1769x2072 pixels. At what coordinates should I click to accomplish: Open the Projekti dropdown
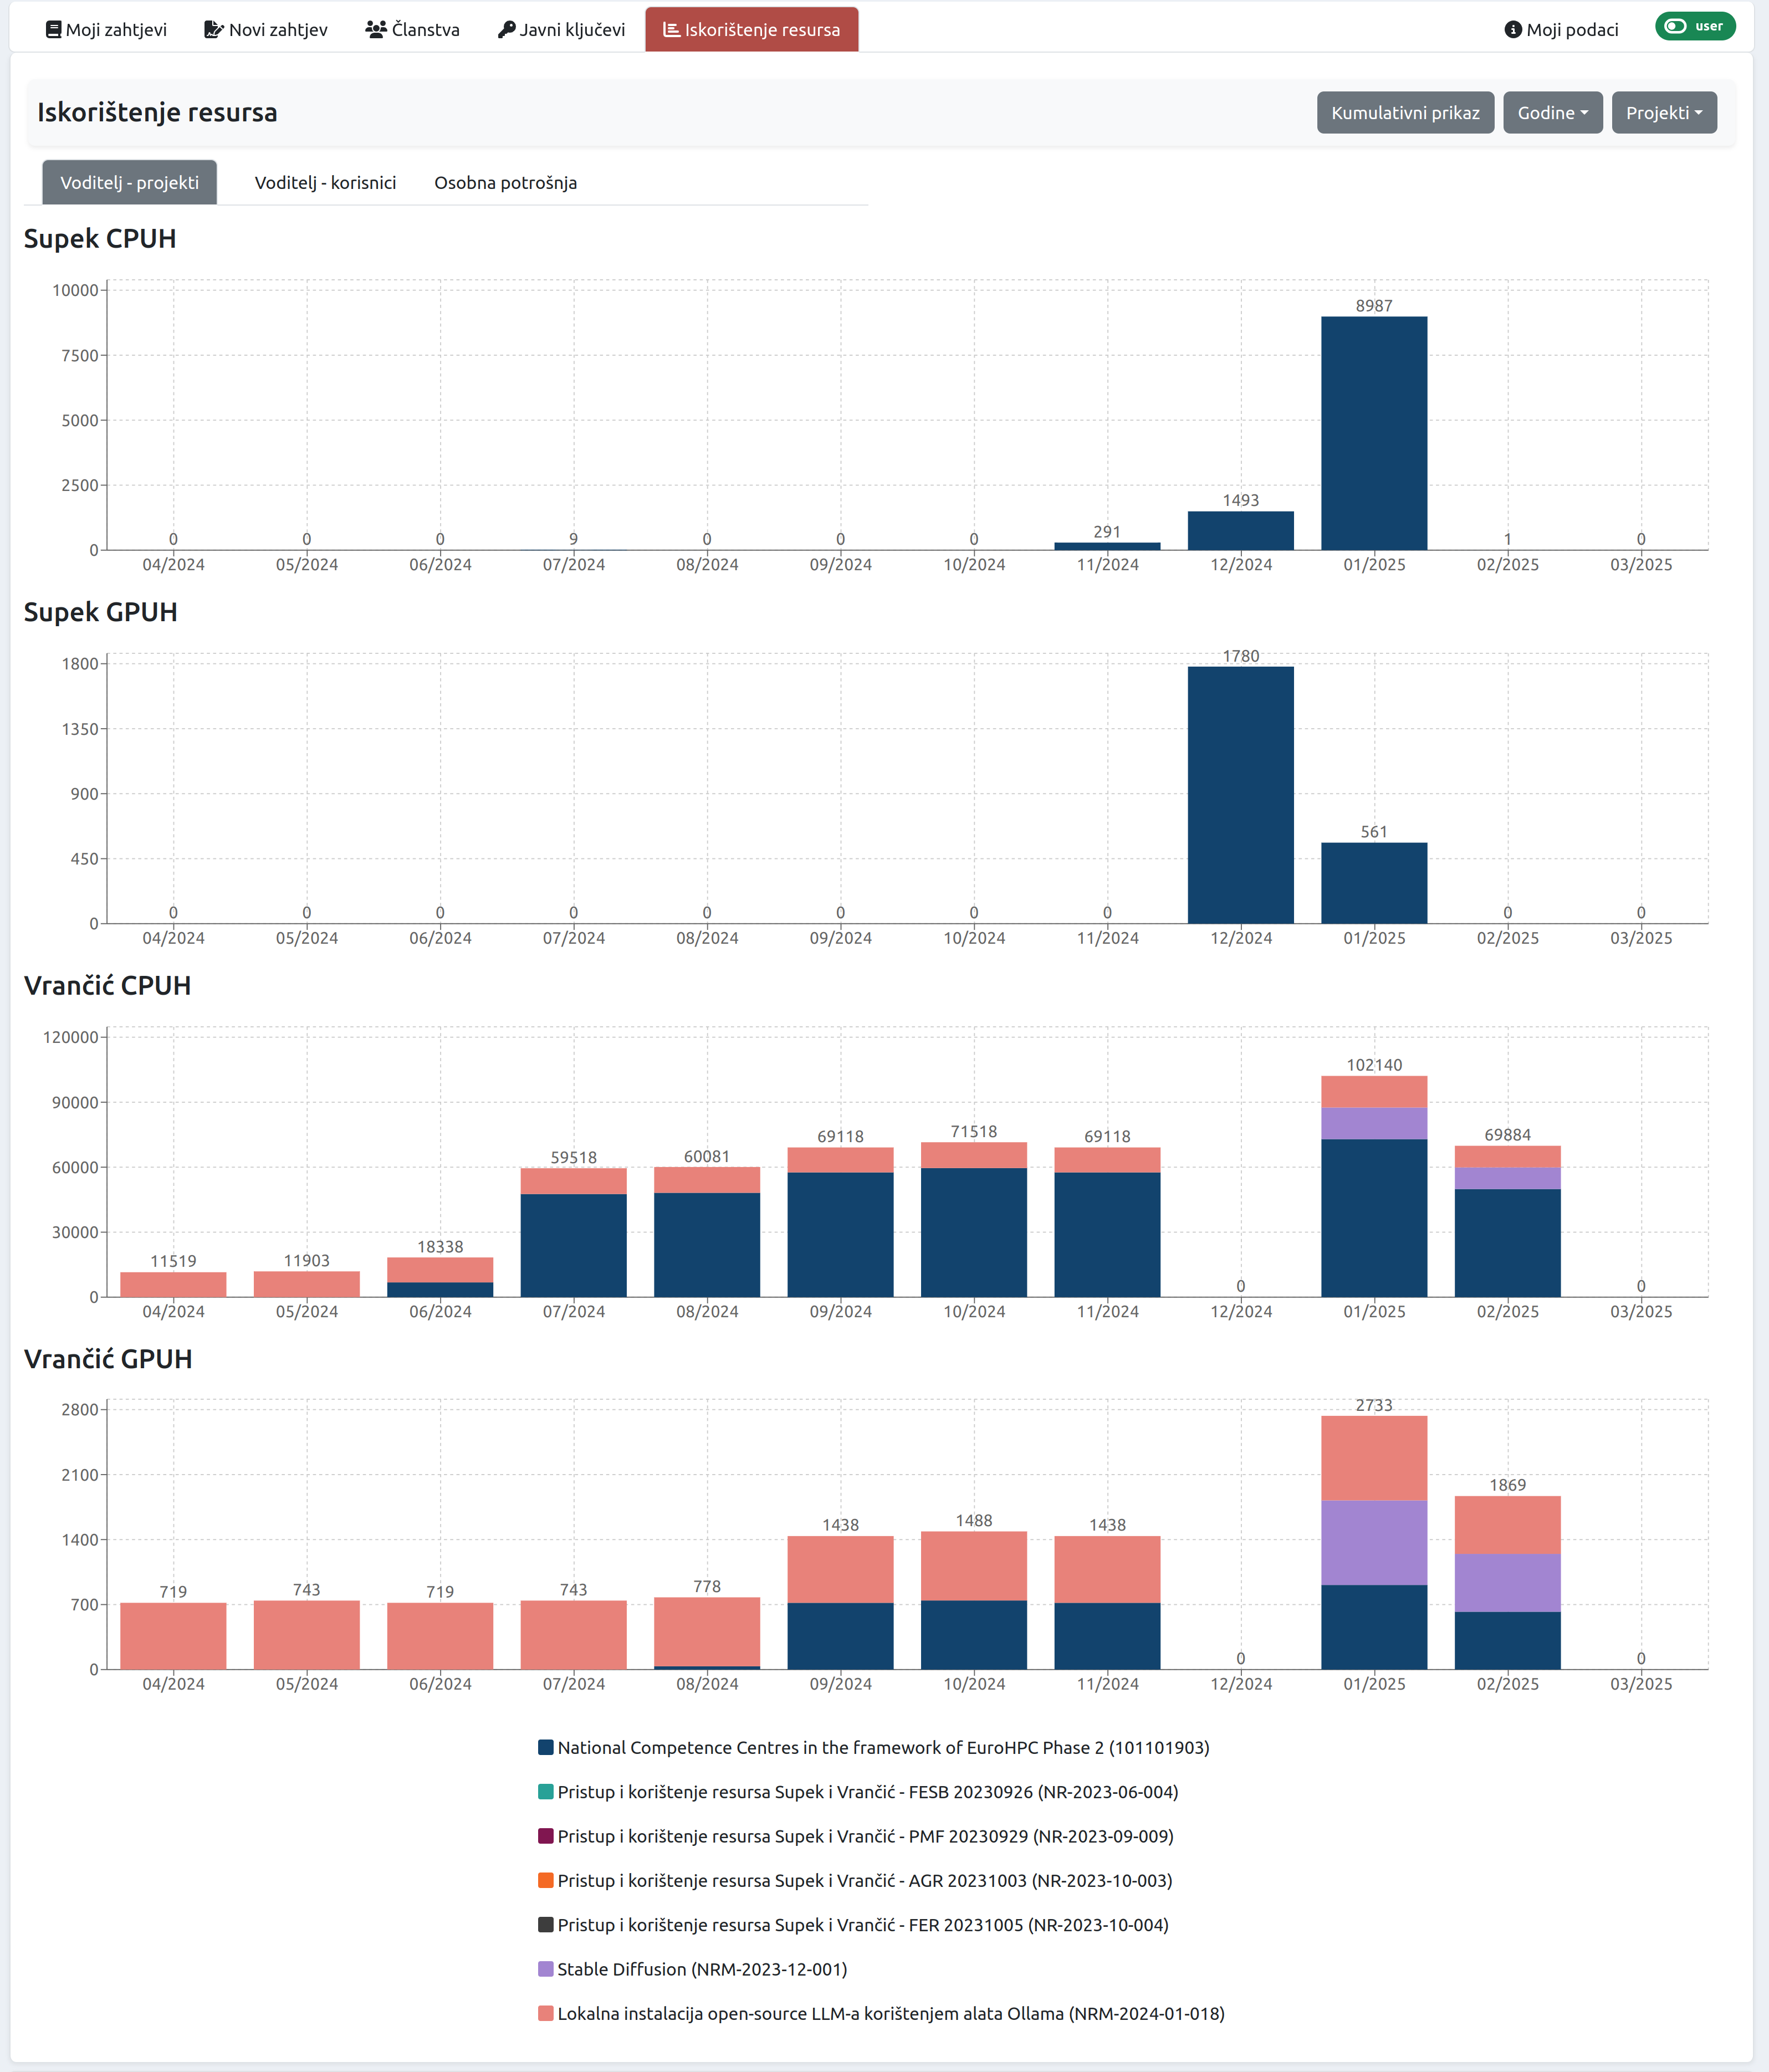(x=1664, y=113)
